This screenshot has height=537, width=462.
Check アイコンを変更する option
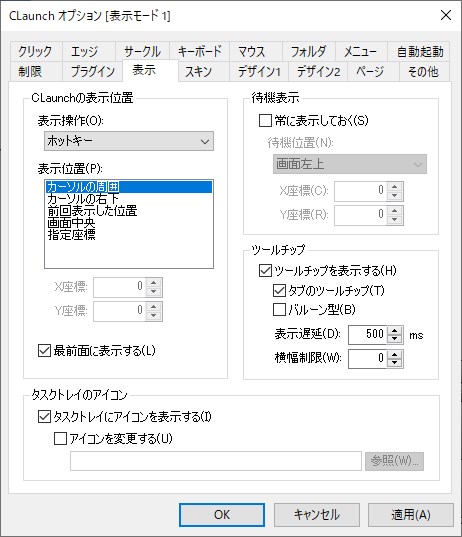pos(60,438)
